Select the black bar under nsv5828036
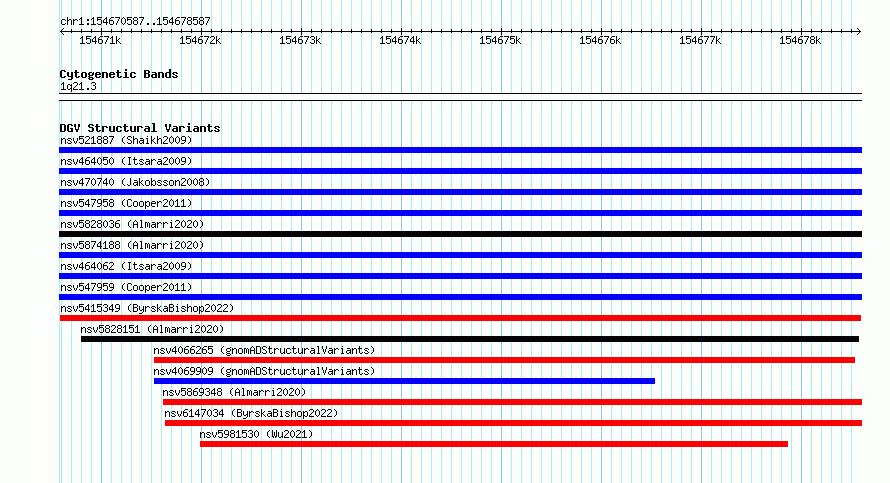 tap(460, 234)
